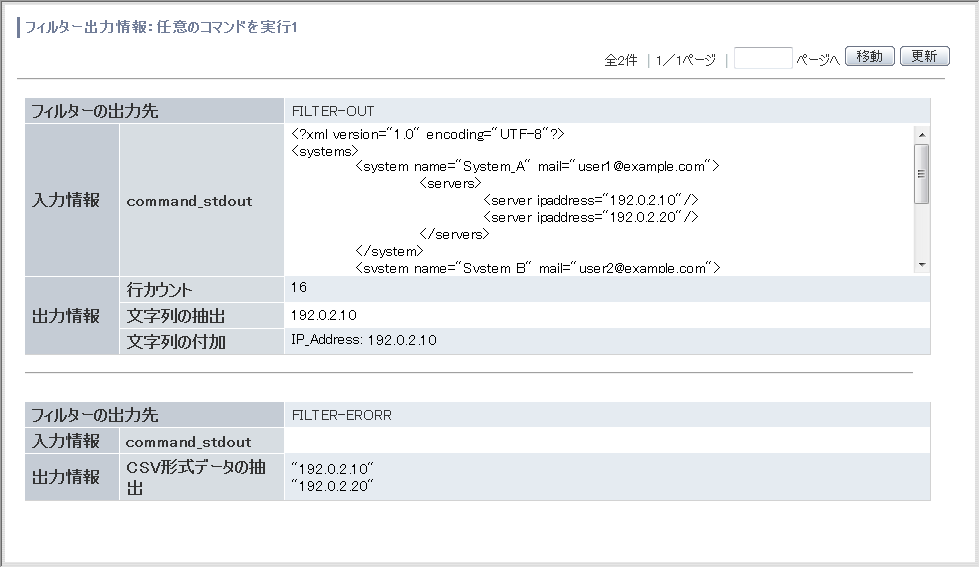Click the System_A xml line in output
Viewport: 980px width, 568px height.
(x=538, y=166)
